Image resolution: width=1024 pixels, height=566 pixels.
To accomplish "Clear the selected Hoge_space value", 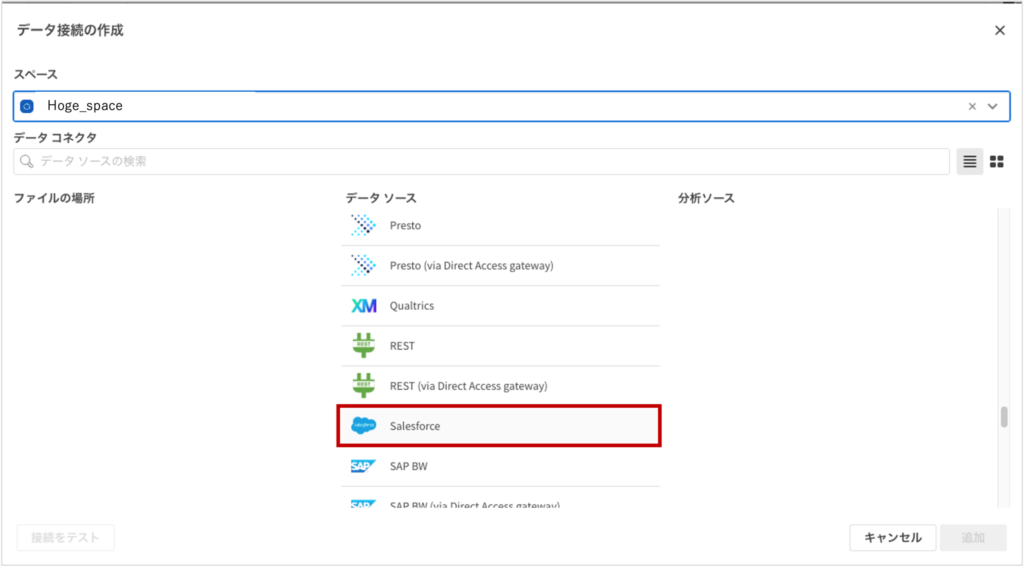I will [x=972, y=106].
